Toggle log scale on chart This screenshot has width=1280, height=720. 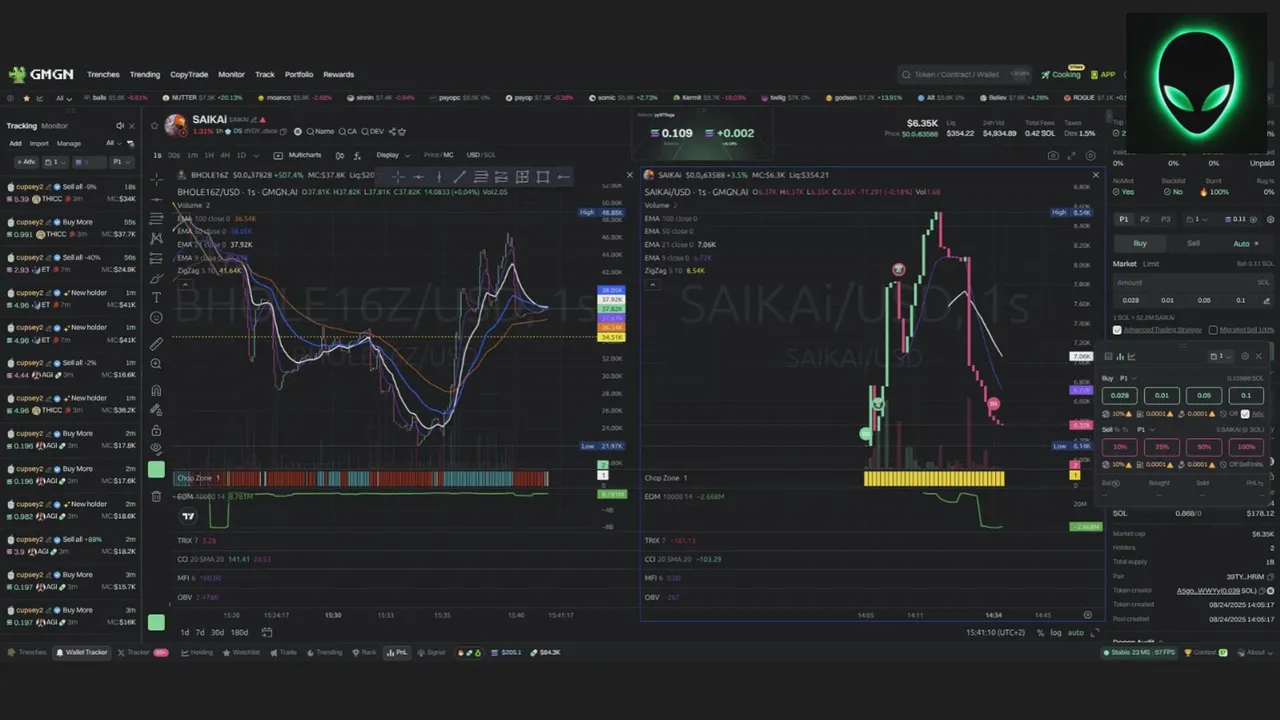pos(1056,632)
